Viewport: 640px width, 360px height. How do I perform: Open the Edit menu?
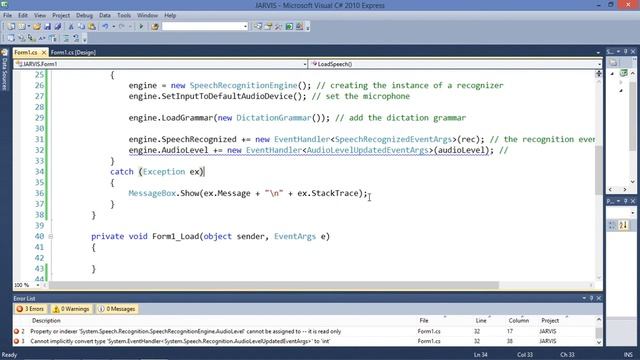click(23, 16)
